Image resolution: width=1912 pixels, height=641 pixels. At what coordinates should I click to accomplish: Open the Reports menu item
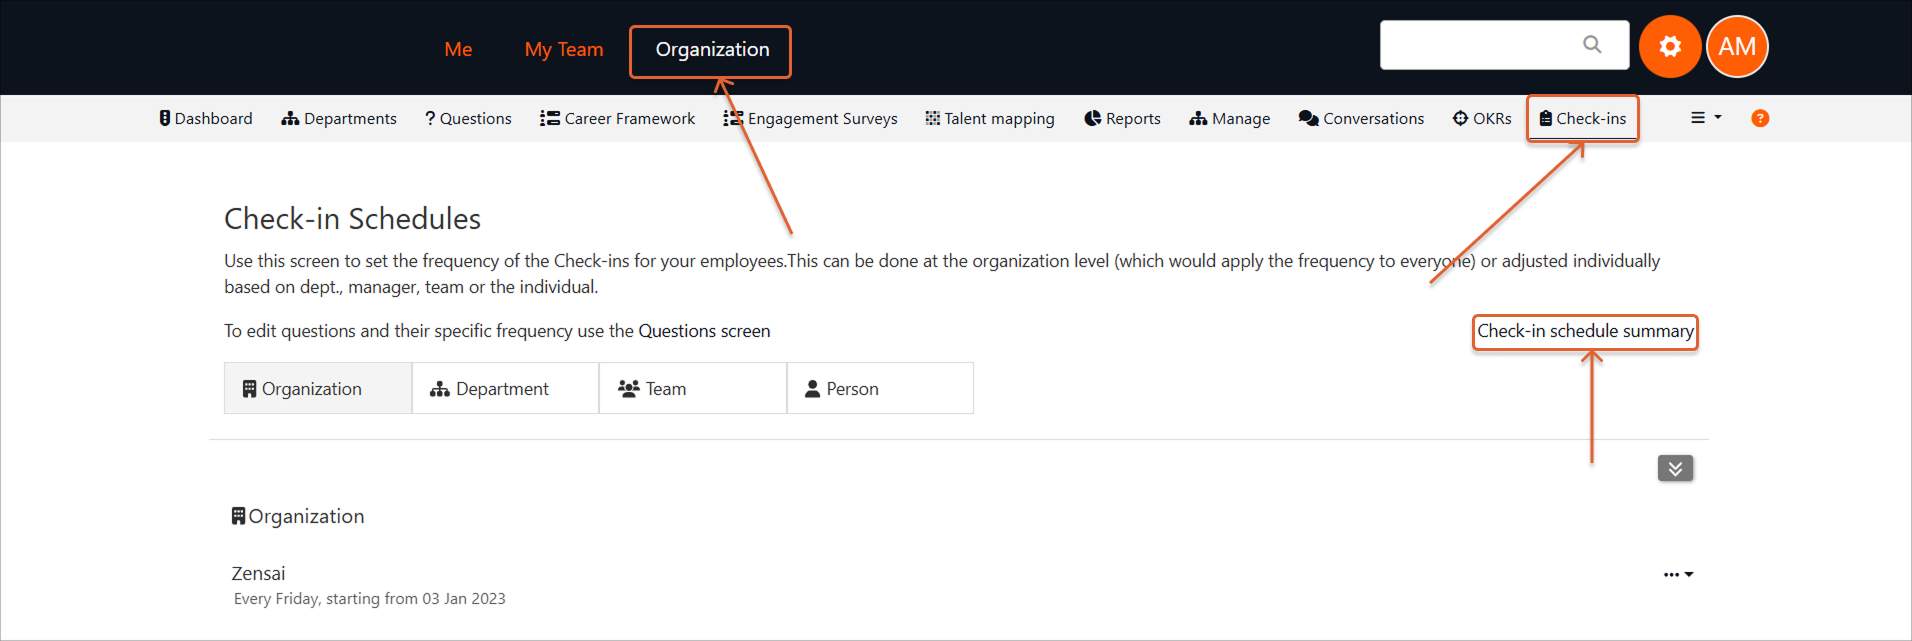click(1122, 118)
